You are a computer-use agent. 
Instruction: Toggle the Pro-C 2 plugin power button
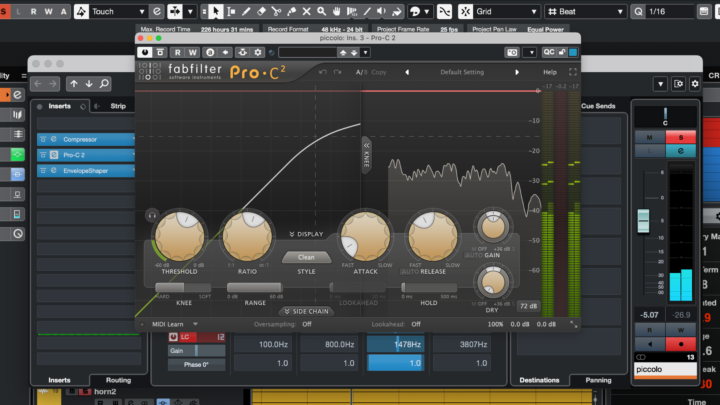click(x=146, y=52)
